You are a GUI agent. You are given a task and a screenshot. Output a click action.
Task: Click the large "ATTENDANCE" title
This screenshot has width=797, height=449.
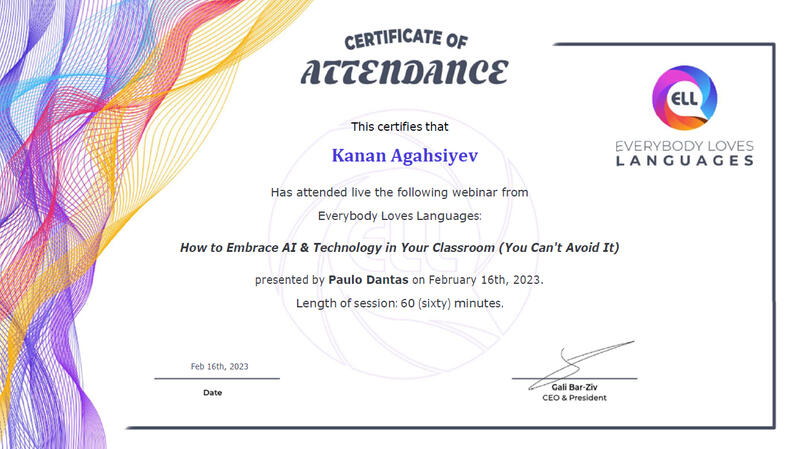(x=404, y=72)
